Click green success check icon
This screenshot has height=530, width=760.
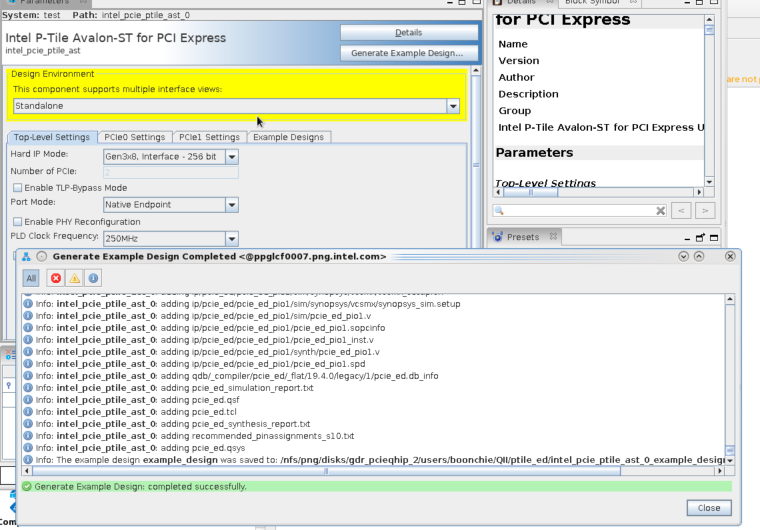[x=27, y=486]
